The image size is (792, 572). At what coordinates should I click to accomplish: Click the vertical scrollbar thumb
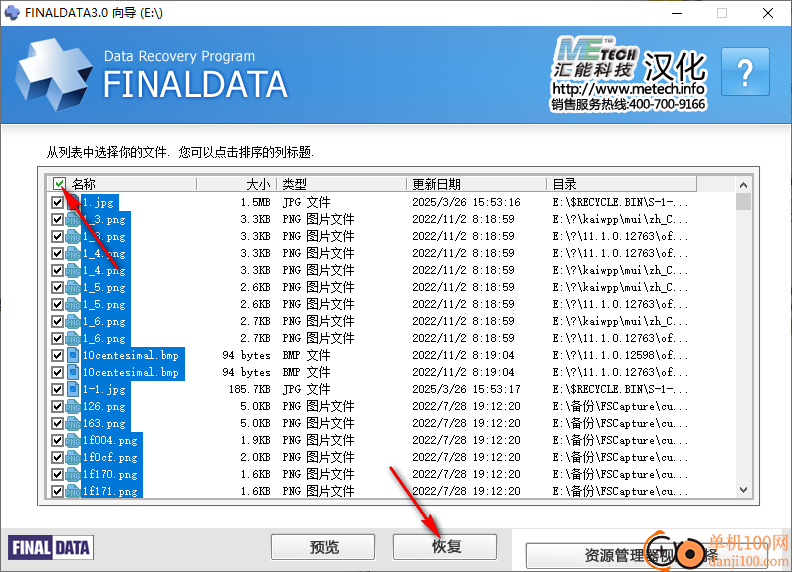(743, 201)
